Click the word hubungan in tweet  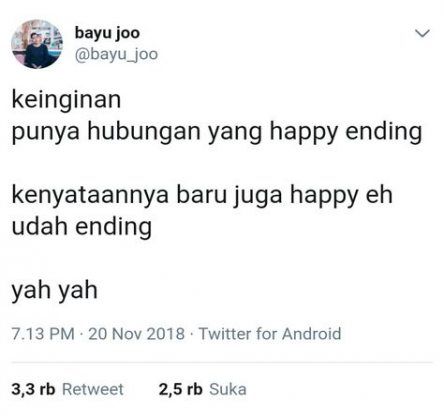[x=144, y=131]
